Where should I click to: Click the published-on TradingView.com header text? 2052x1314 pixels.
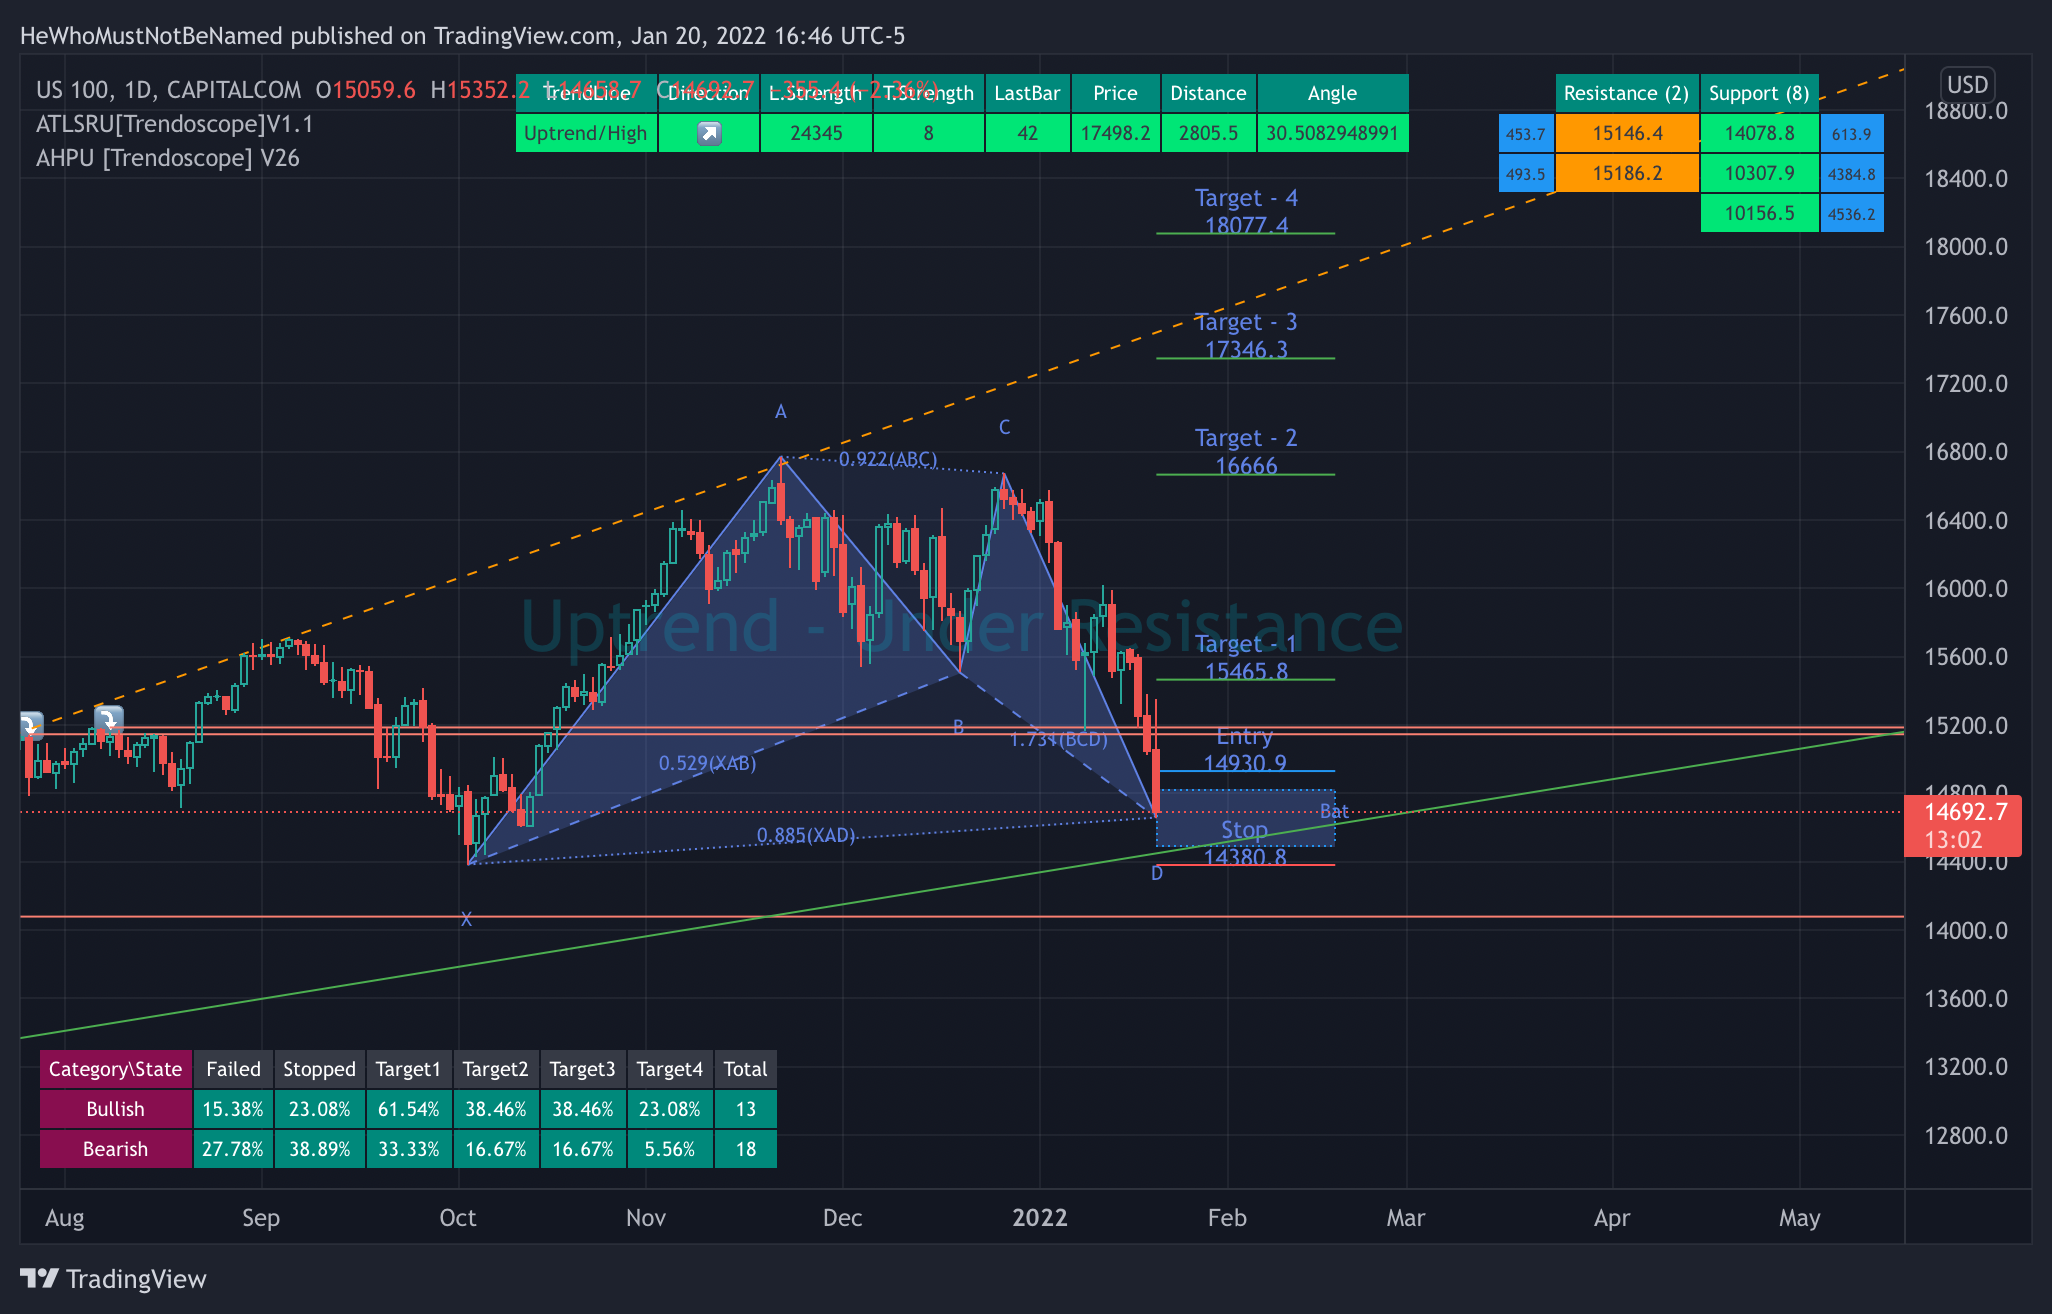pyautogui.click(x=463, y=36)
